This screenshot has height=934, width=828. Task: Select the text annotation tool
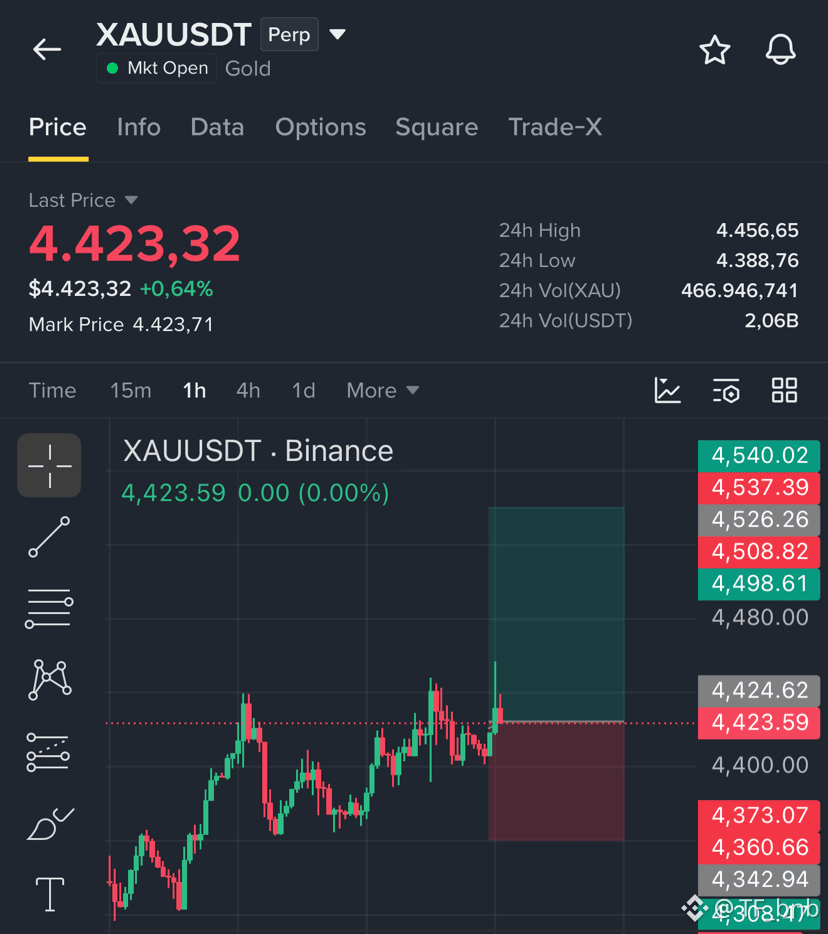(50, 894)
